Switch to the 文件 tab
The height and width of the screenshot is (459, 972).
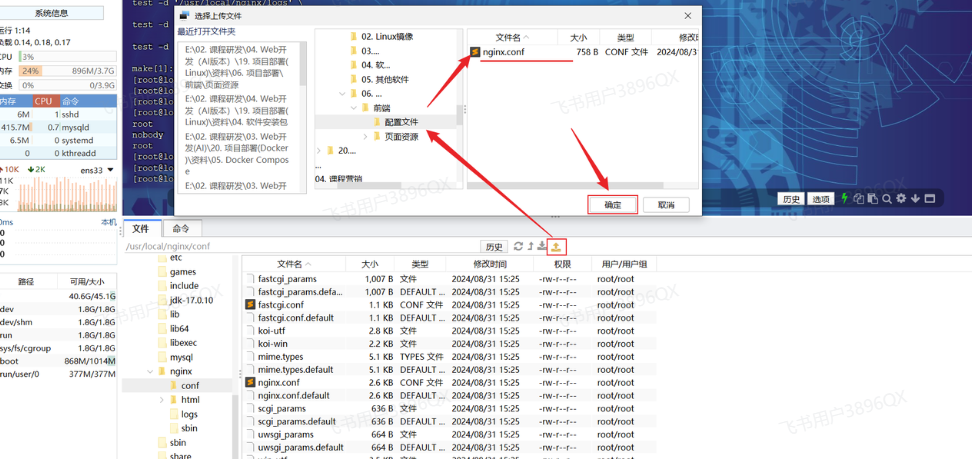pos(141,229)
